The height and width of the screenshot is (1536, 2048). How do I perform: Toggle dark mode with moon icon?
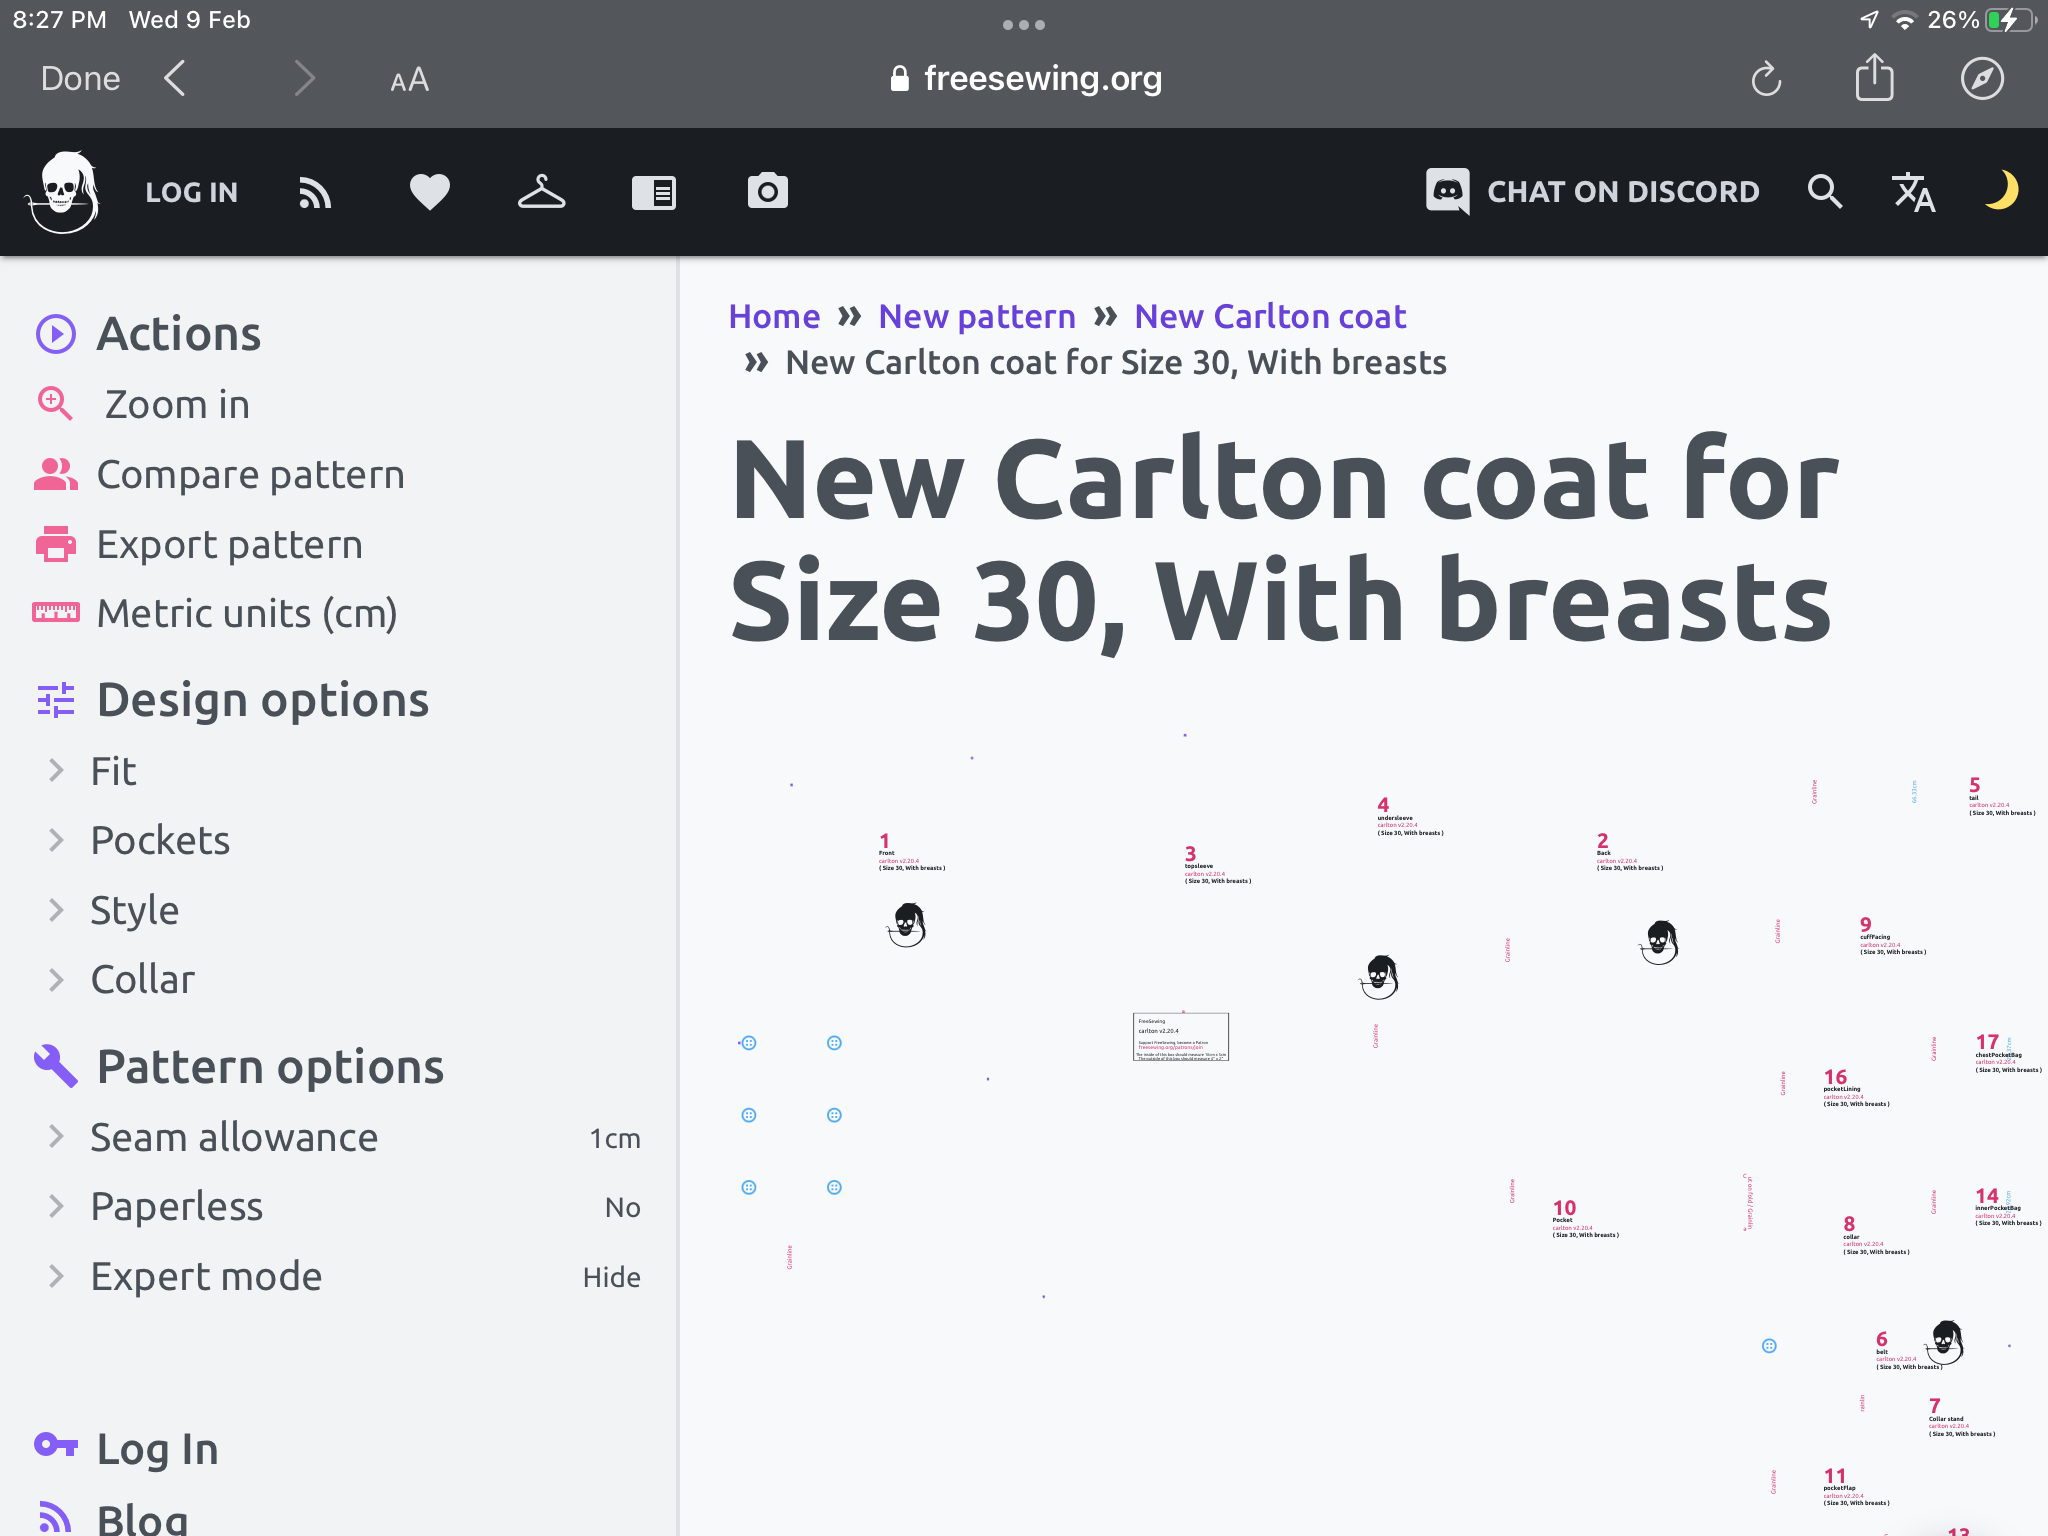click(x=2001, y=190)
